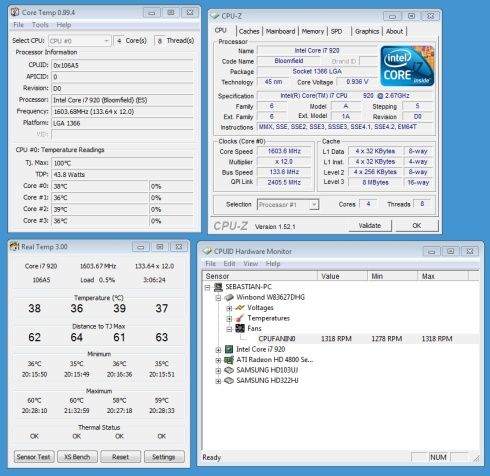Click the SAMSUNG HD103UJ drive icon

(229, 370)
